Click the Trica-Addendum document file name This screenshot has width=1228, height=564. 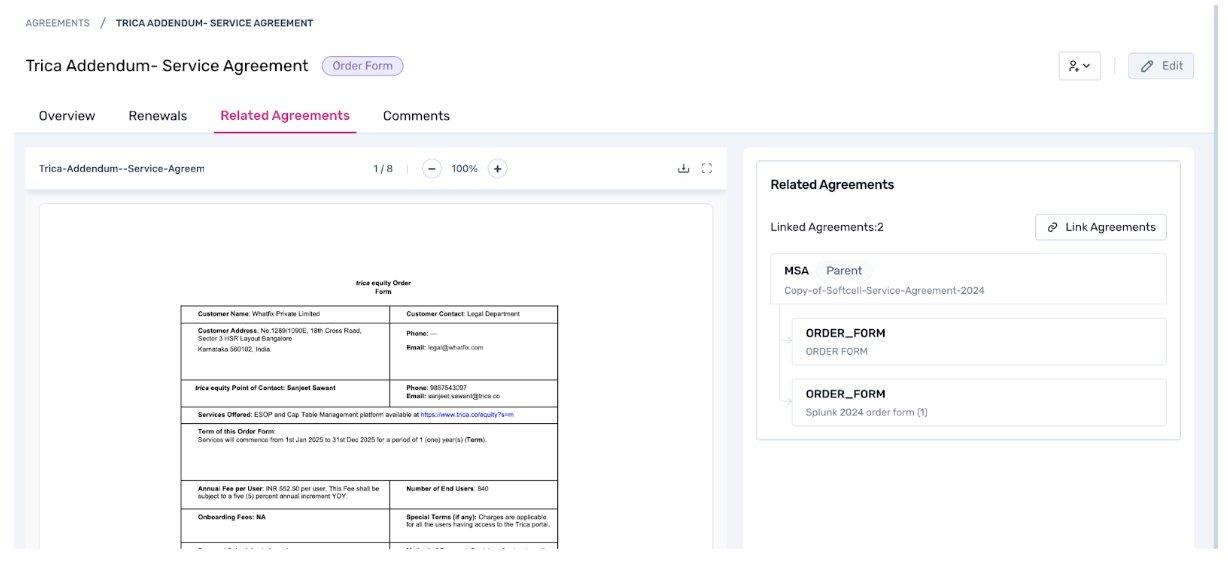point(121,168)
